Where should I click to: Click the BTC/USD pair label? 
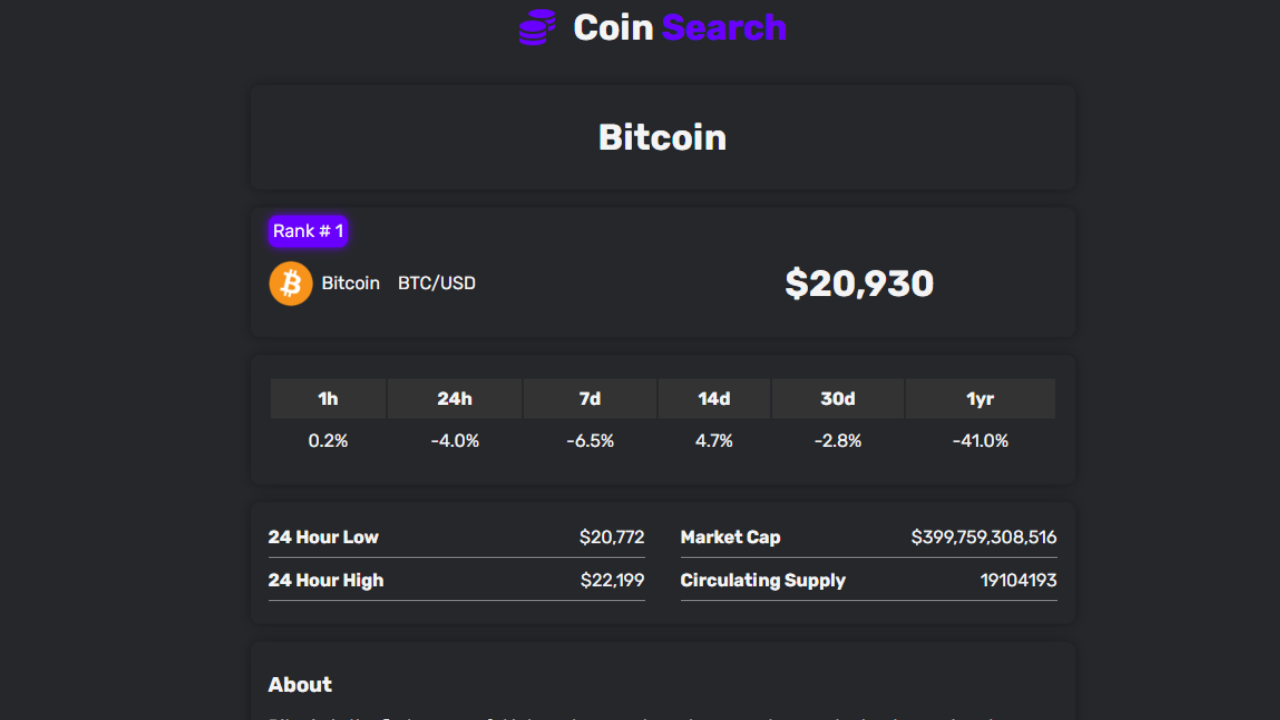pos(437,284)
